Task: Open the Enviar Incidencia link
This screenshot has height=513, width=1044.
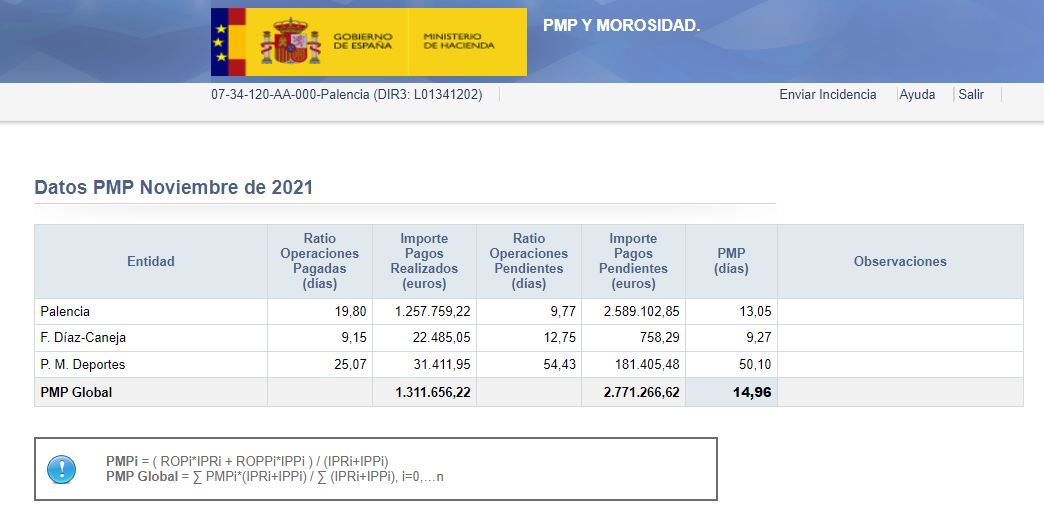Action: pyautogui.click(x=827, y=95)
